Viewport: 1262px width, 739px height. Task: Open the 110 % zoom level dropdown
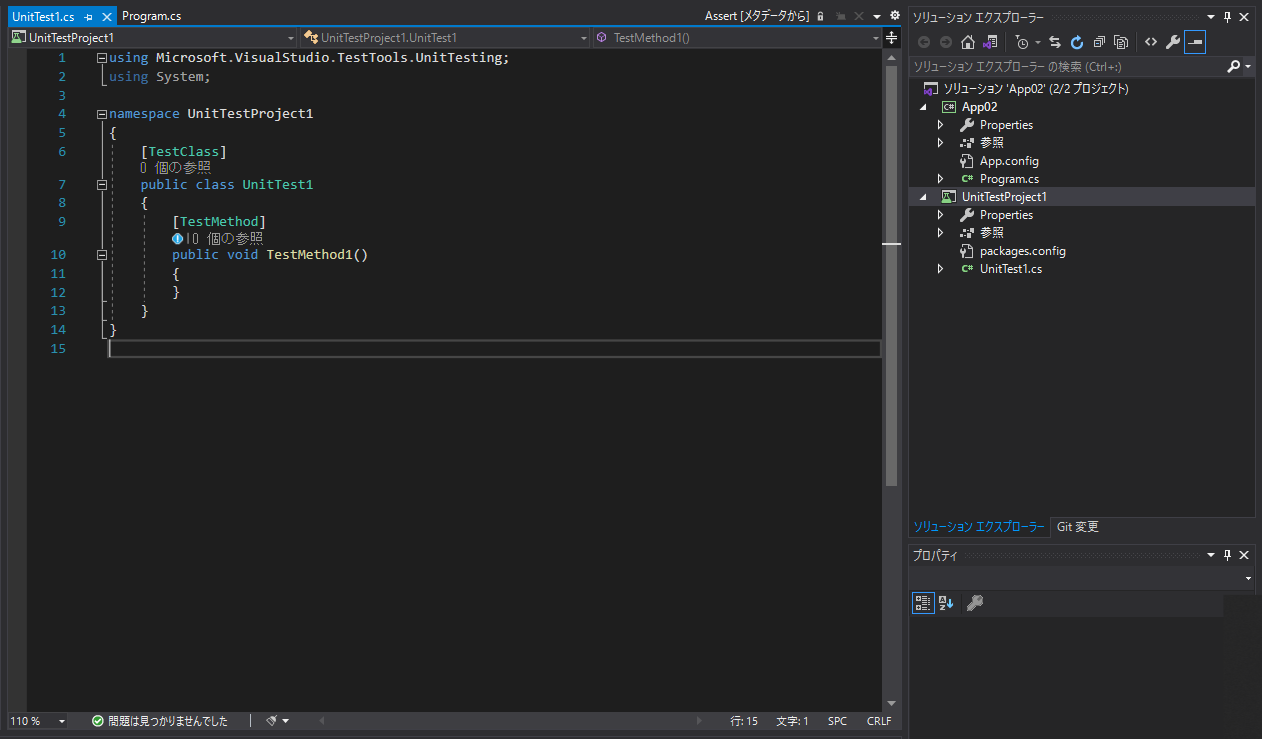click(62, 721)
